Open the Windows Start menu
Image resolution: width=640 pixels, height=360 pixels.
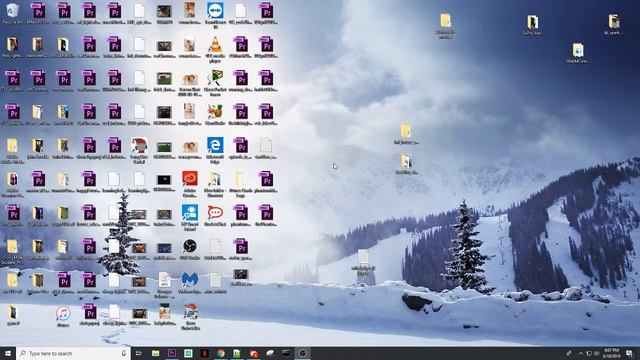[x=8, y=353]
